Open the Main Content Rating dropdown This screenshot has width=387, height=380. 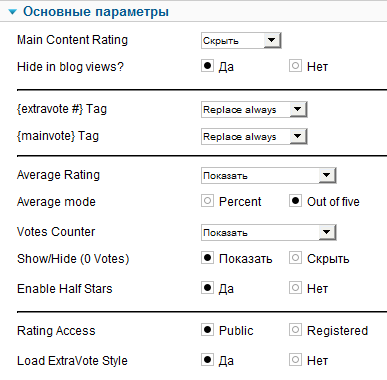pyautogui.click(x=241, y=41)
